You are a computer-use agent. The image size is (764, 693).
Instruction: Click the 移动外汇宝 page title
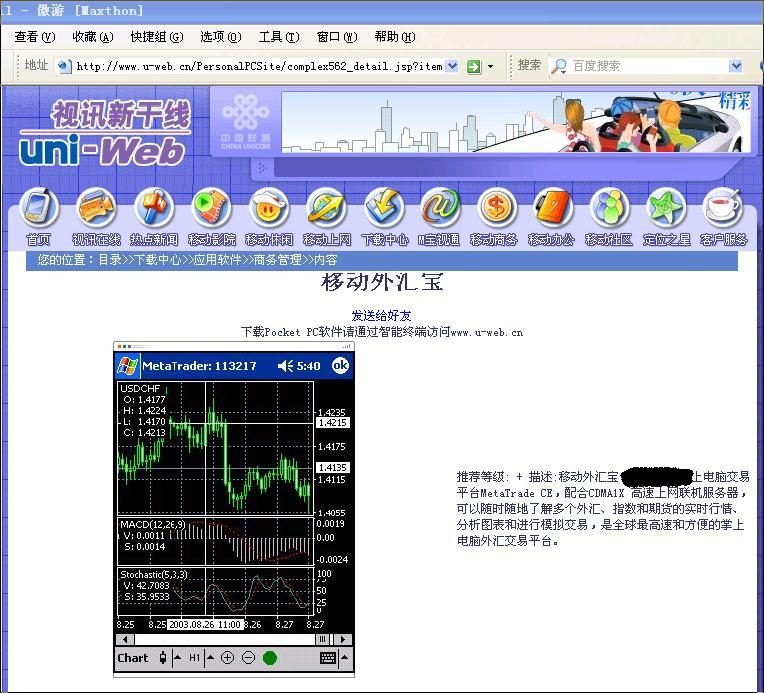coord(382,282)
